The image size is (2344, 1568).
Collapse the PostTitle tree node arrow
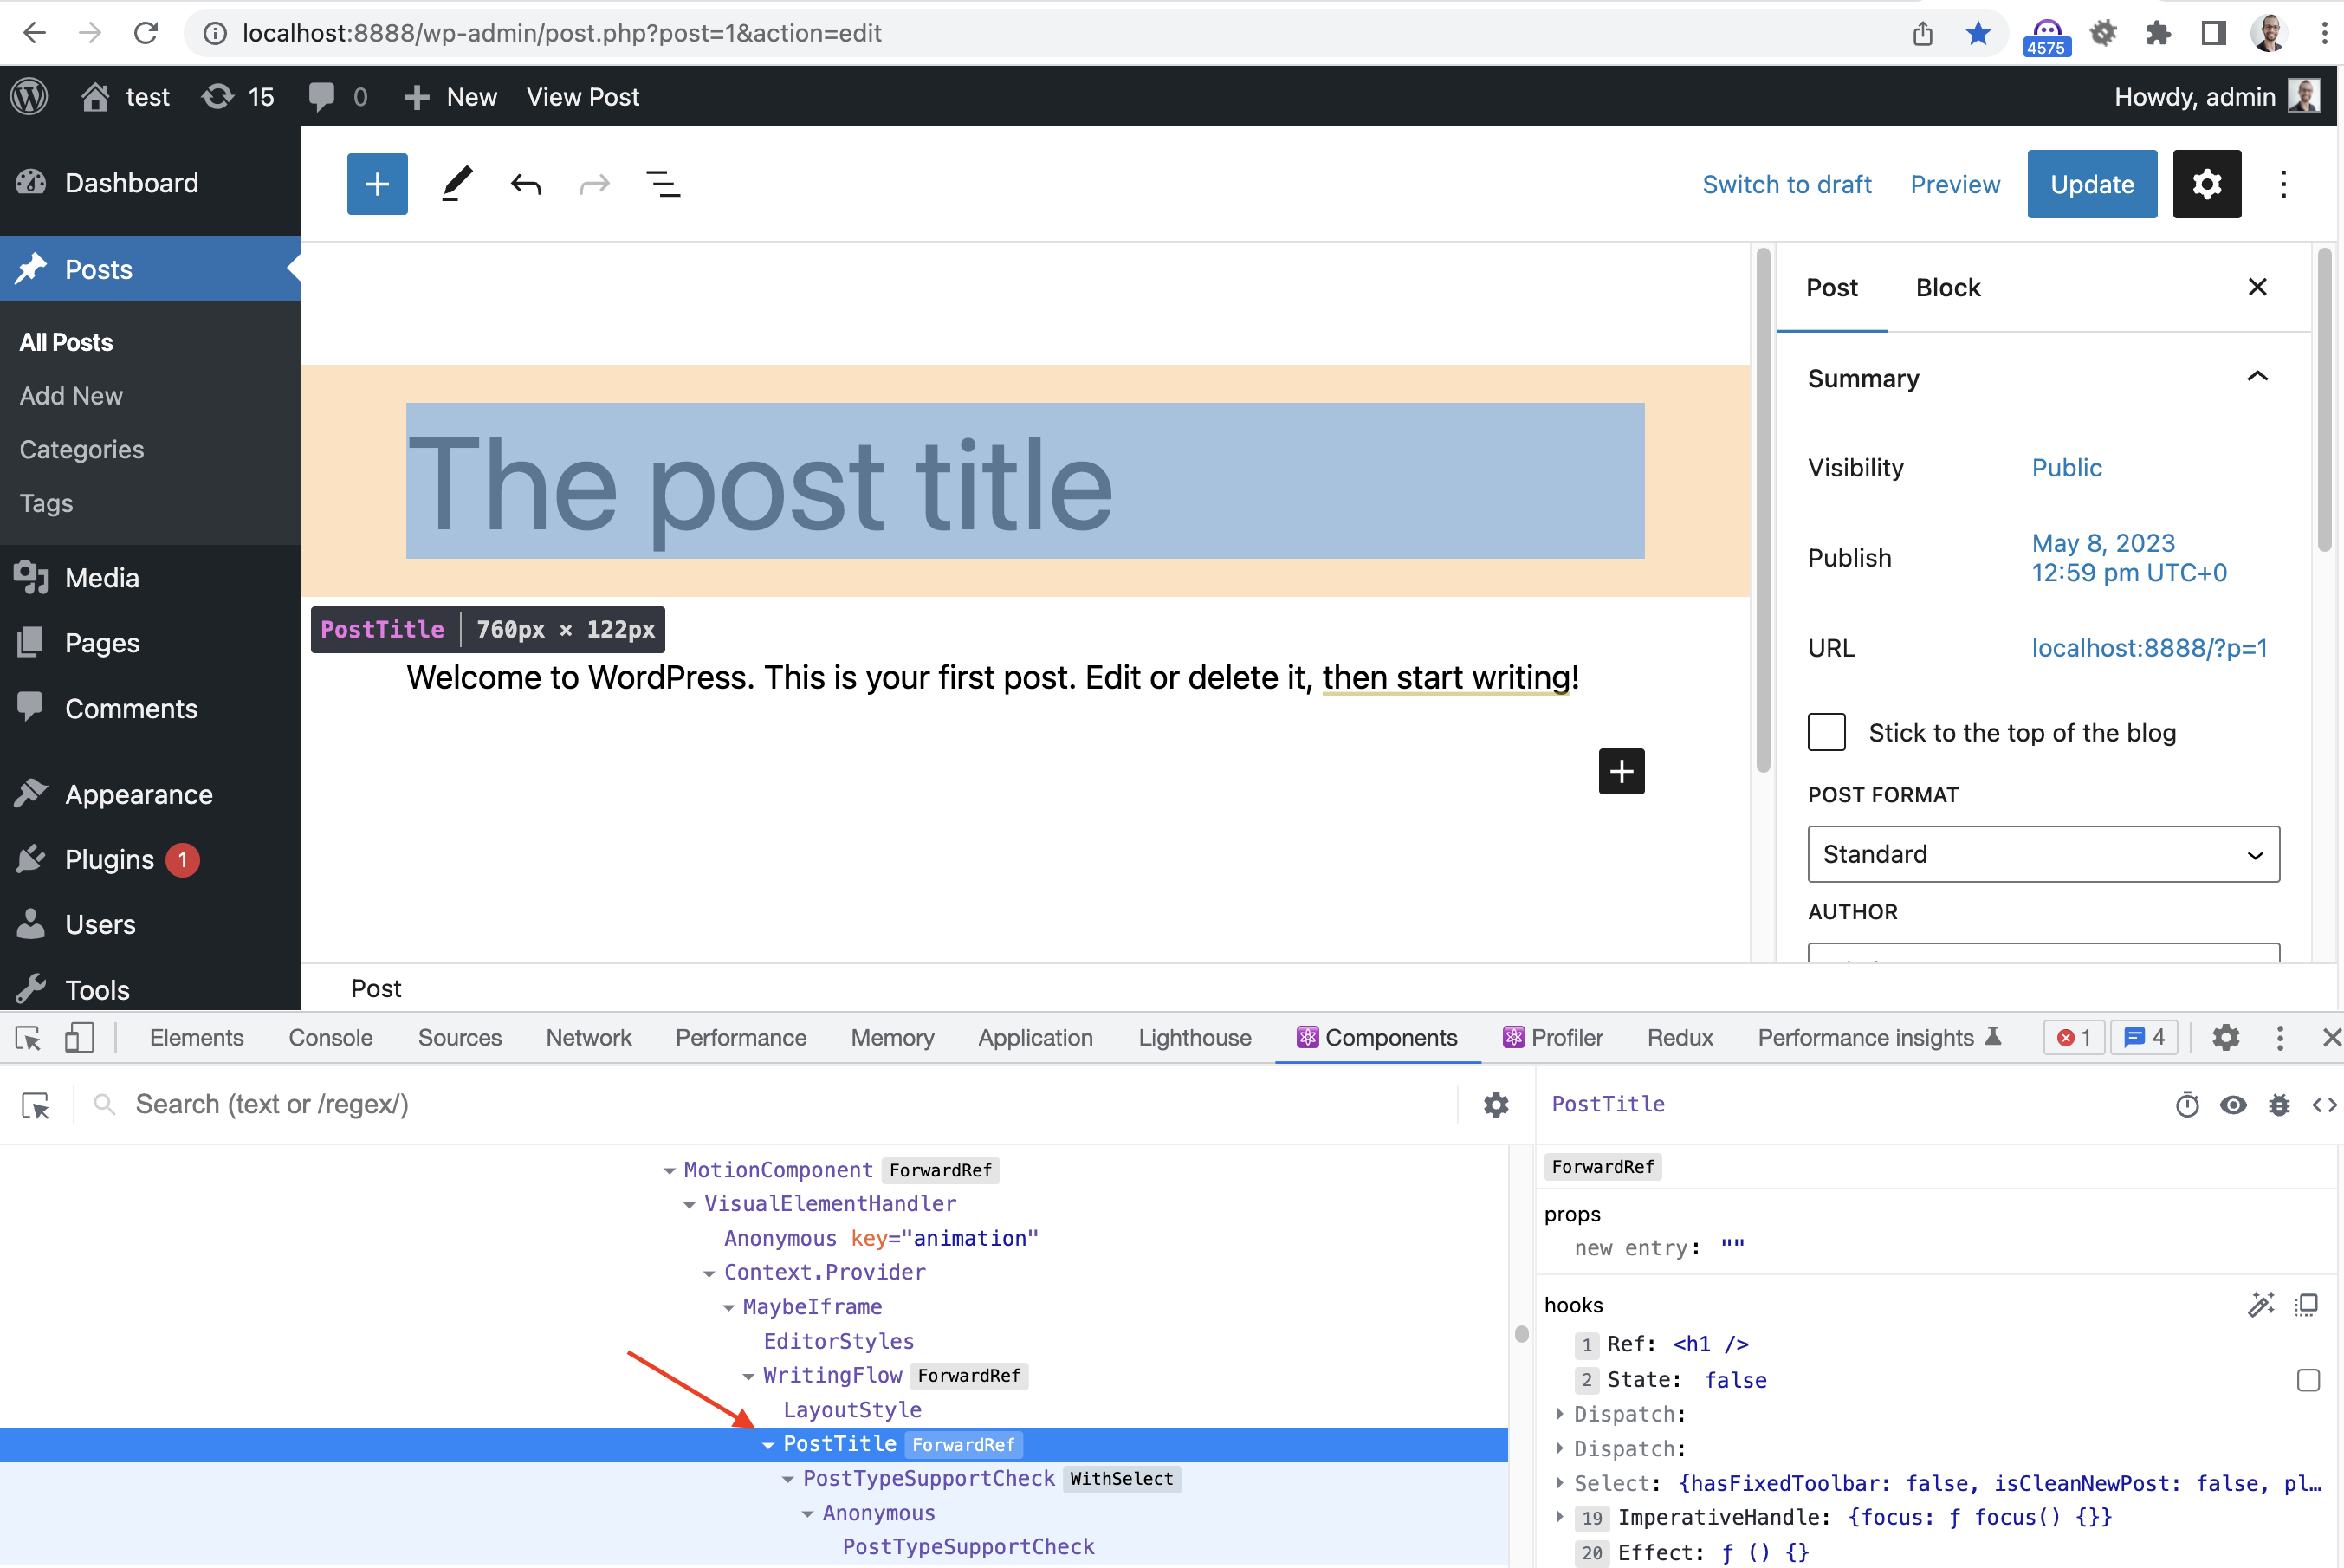click(768, 1444)
